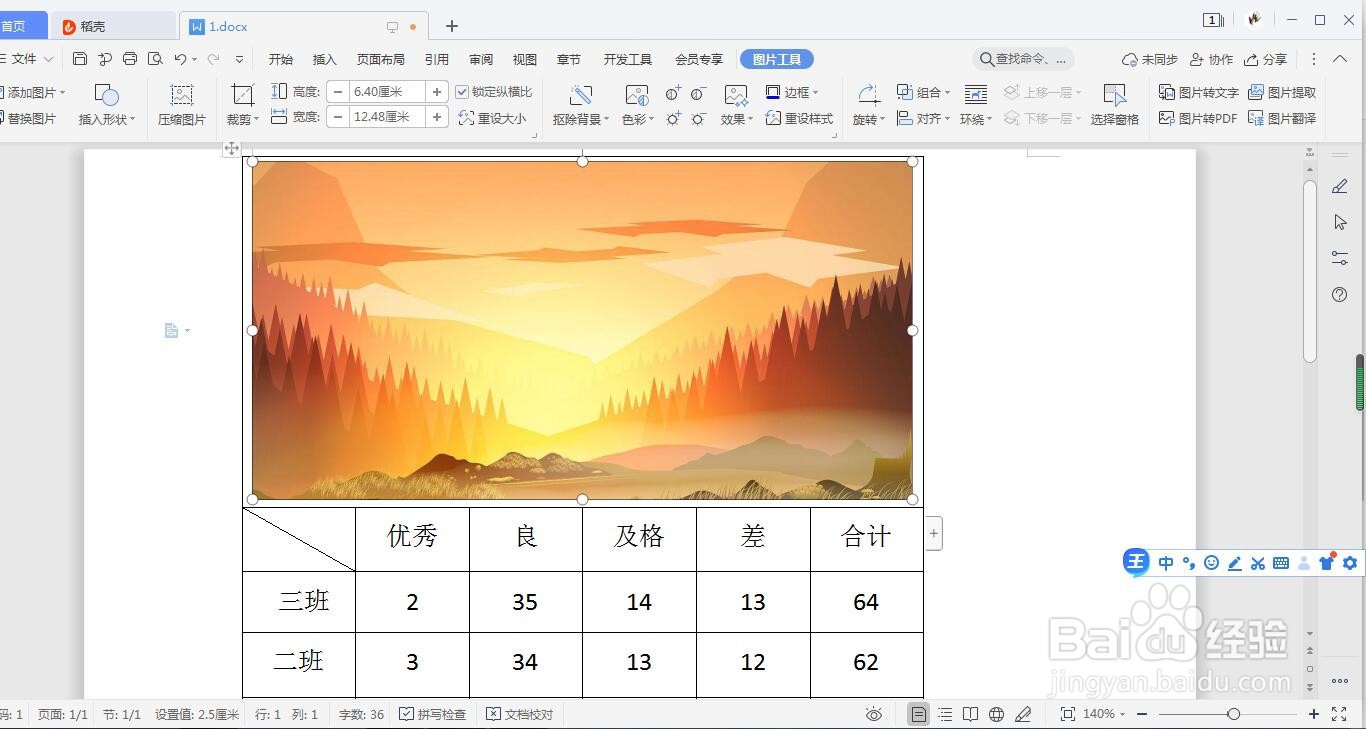Open the Page Layout (页面布局) tab
The width and height of the screenshot is (1366, 729).
[x=381, y=59]
